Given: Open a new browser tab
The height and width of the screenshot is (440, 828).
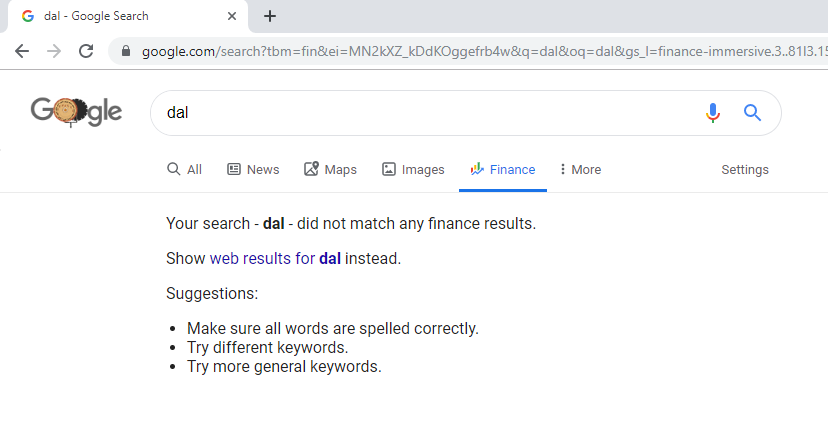Looking at the screenshot, I should 270,16.
